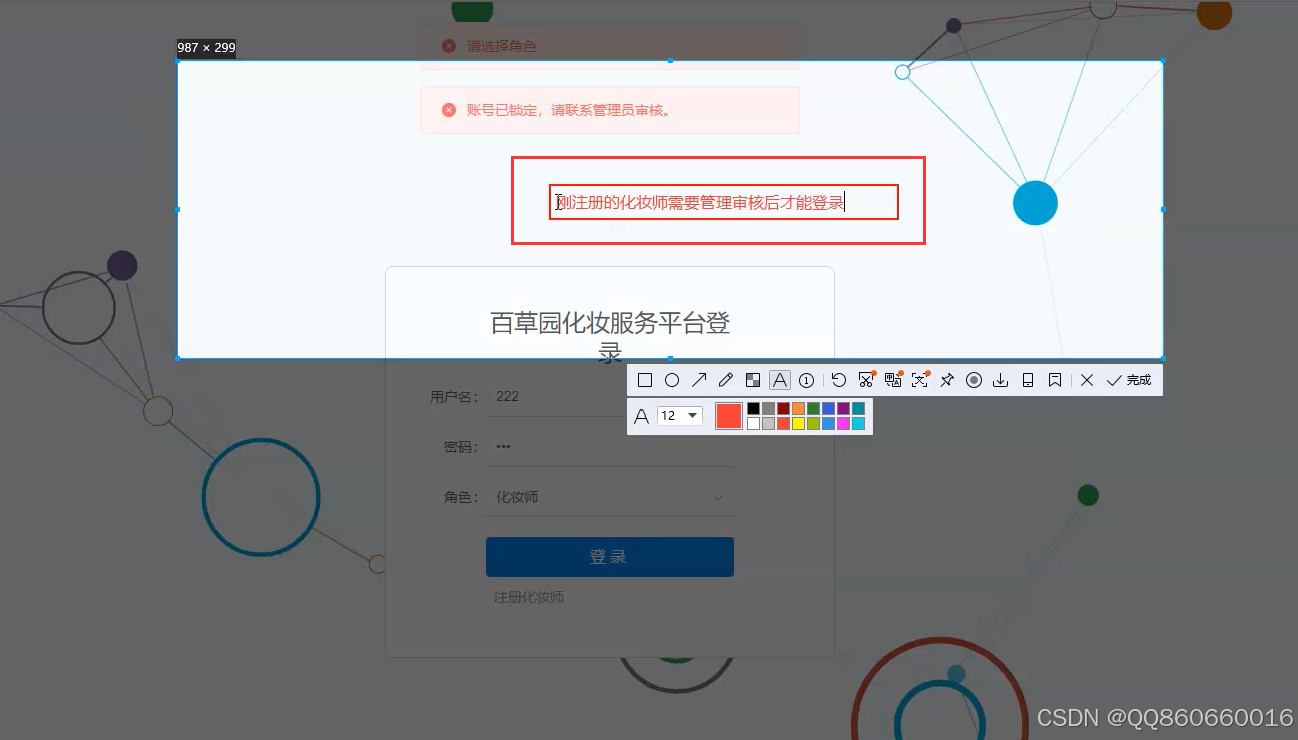Run text recognition on the capture
1298x740 pixels.
(920, 380)
